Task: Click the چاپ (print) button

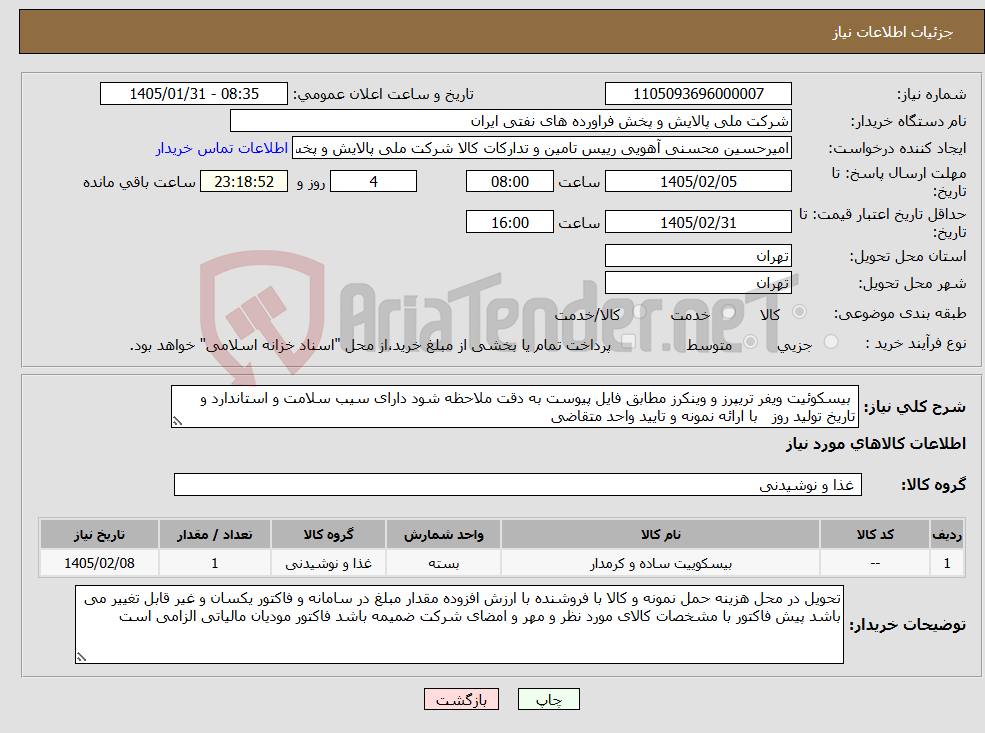Action: click(548, 699)
